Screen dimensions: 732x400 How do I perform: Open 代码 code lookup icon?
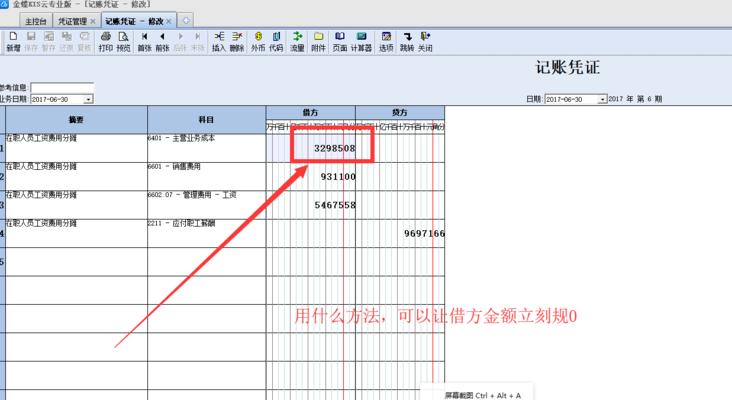click(276, 42)
